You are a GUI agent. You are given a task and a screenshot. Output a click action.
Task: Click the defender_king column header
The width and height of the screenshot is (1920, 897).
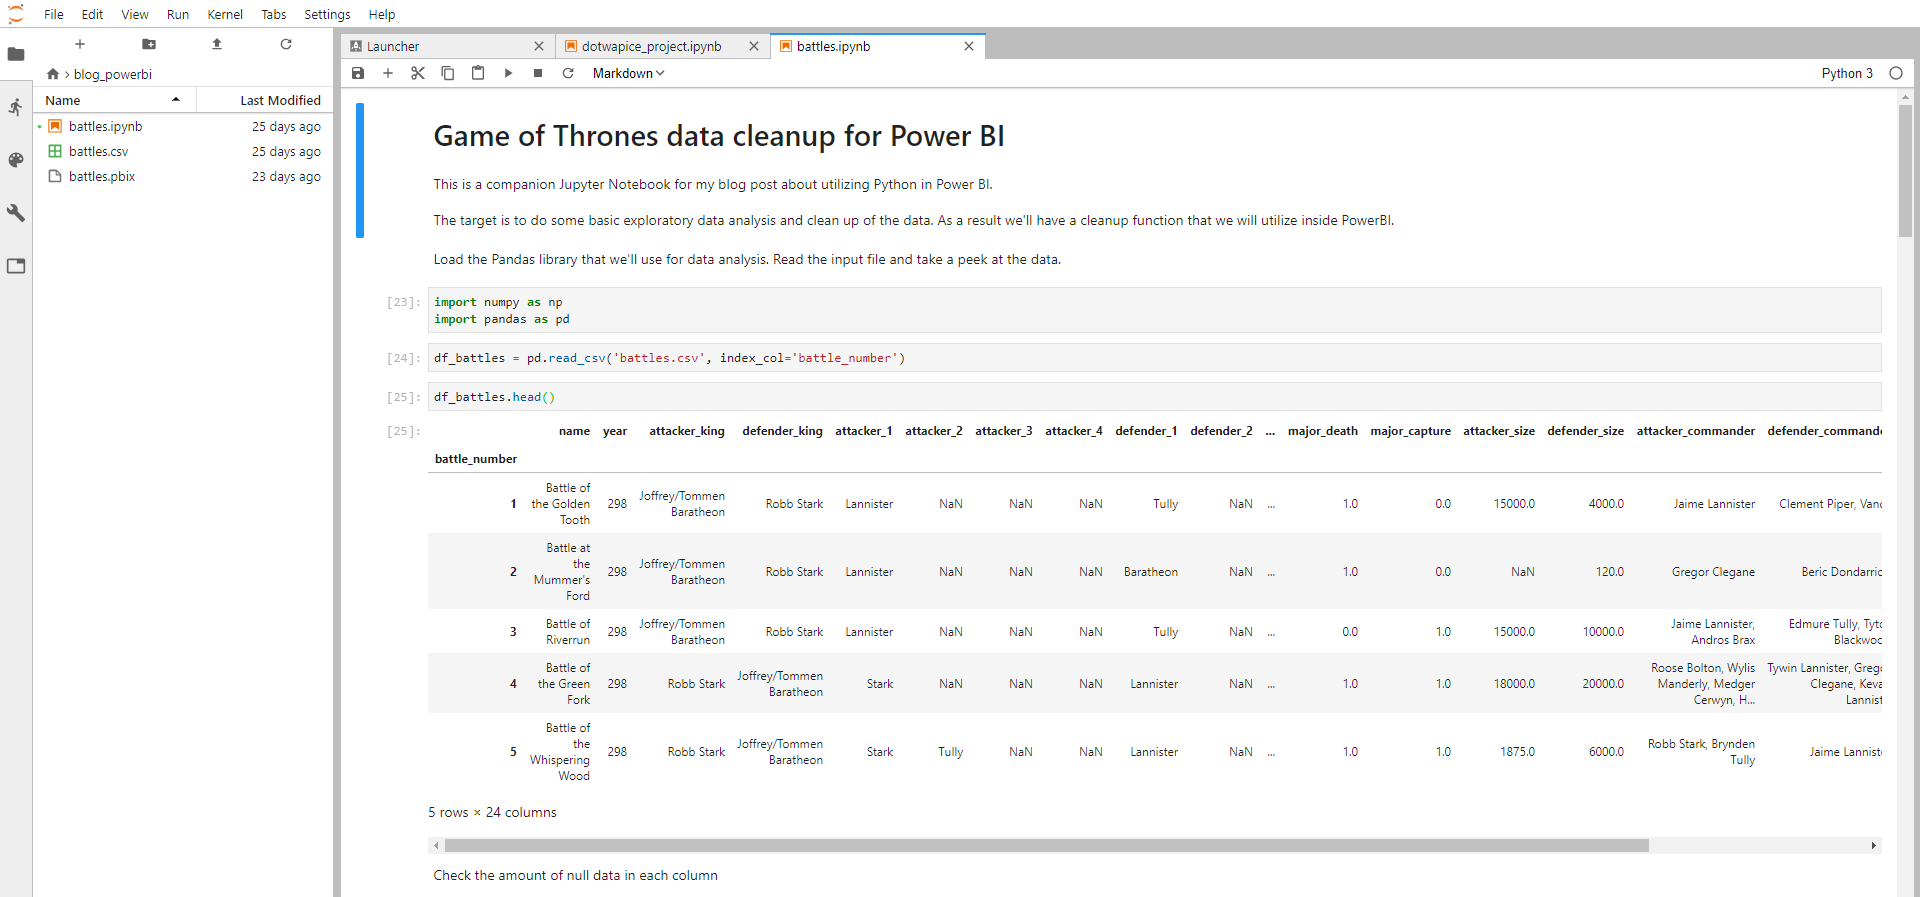point(782,431)
